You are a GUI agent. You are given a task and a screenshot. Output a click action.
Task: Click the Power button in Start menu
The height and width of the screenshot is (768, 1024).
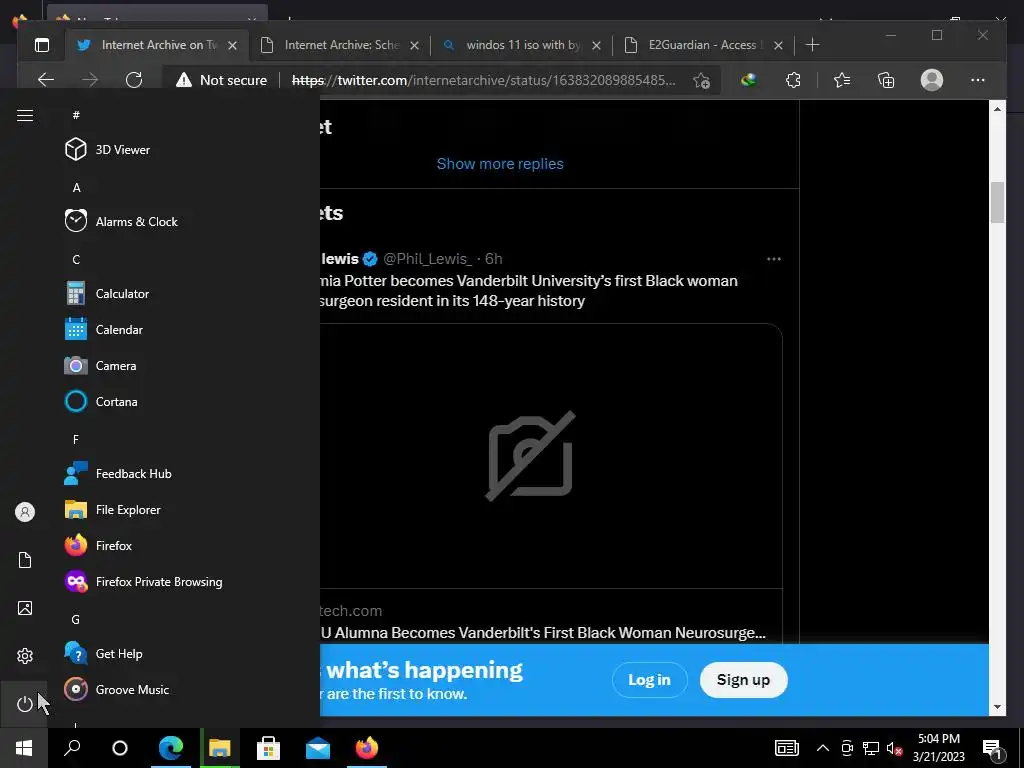[24, 704]
